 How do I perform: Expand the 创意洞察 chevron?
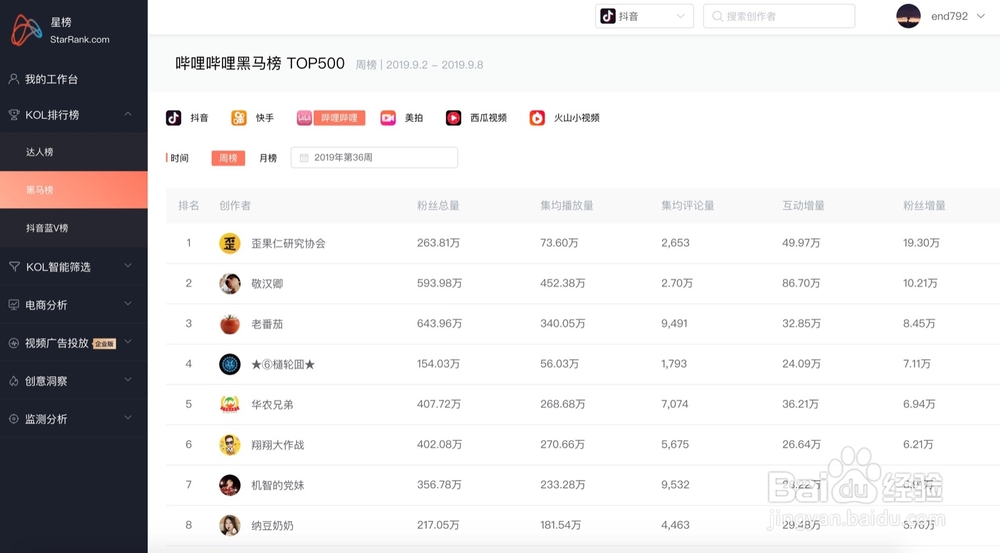(x=128, y=380)
